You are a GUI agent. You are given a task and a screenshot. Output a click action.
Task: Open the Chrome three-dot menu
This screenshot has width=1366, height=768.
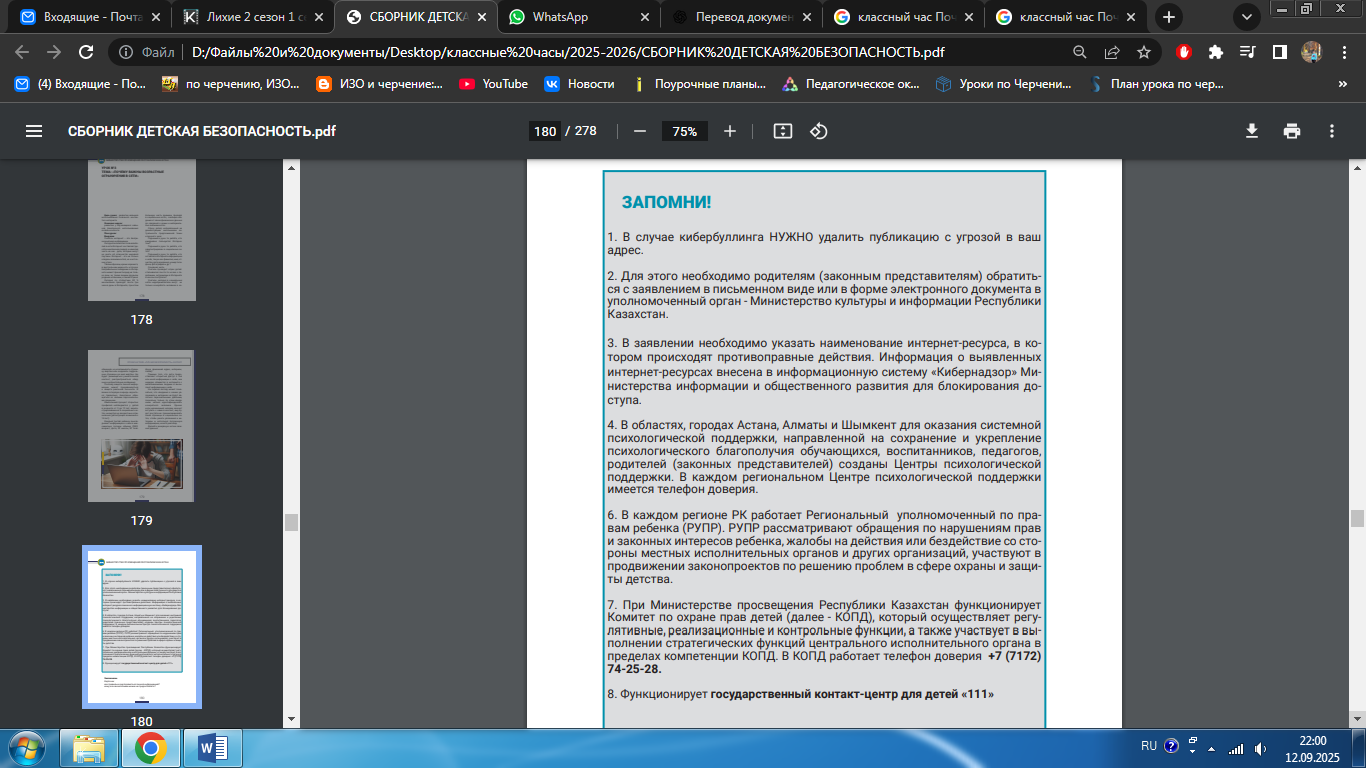coord(1343,52)
